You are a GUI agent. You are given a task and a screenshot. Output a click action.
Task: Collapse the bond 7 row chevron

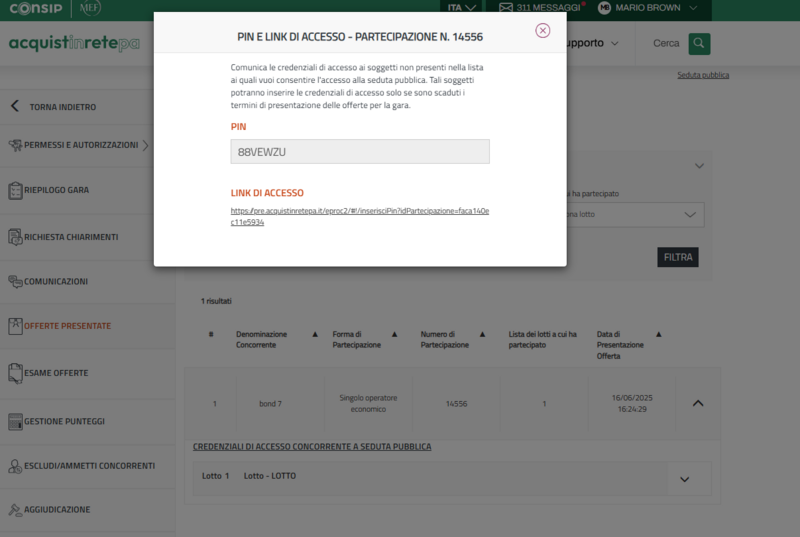[698, 403]
